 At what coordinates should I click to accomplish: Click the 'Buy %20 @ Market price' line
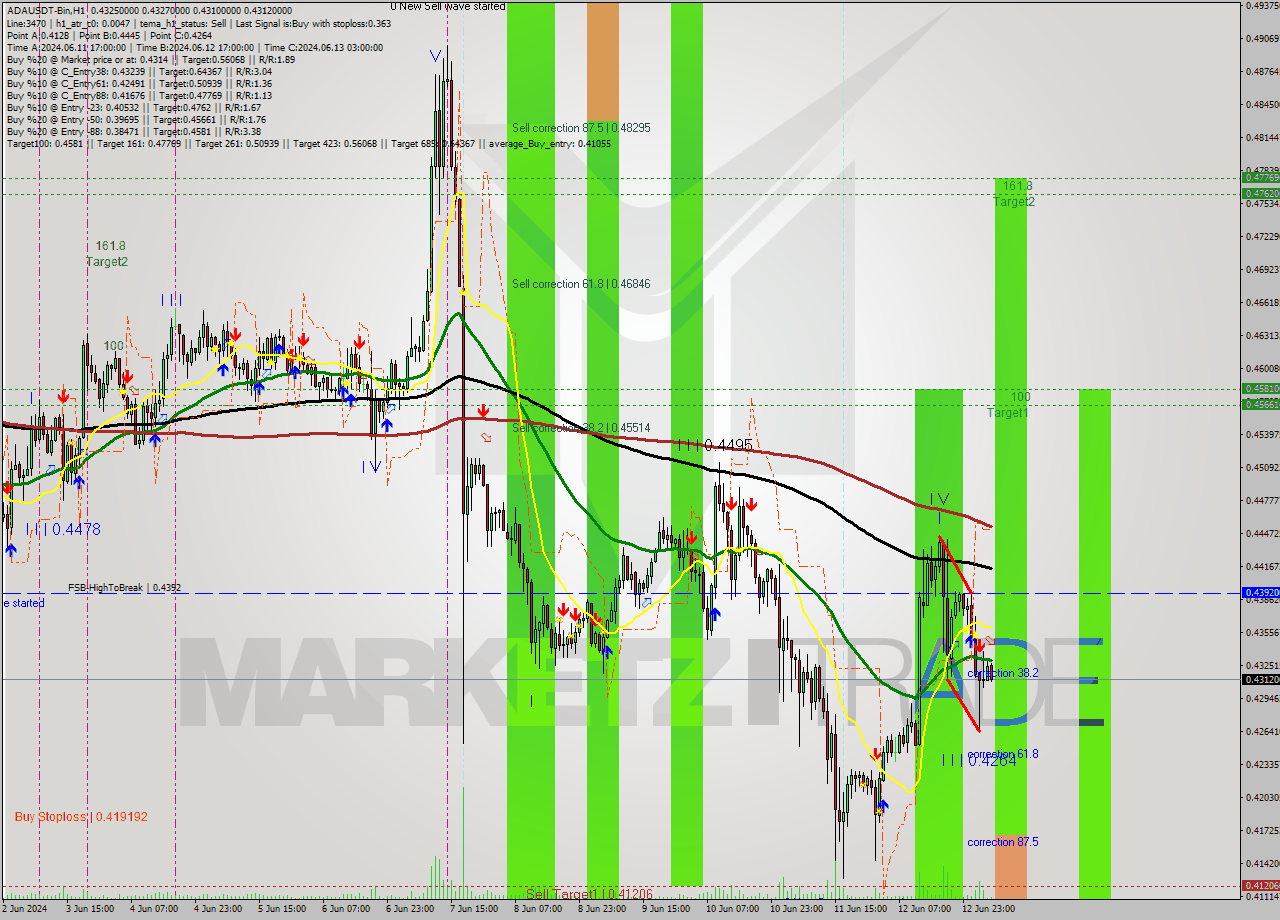click(x=149, y=60)
